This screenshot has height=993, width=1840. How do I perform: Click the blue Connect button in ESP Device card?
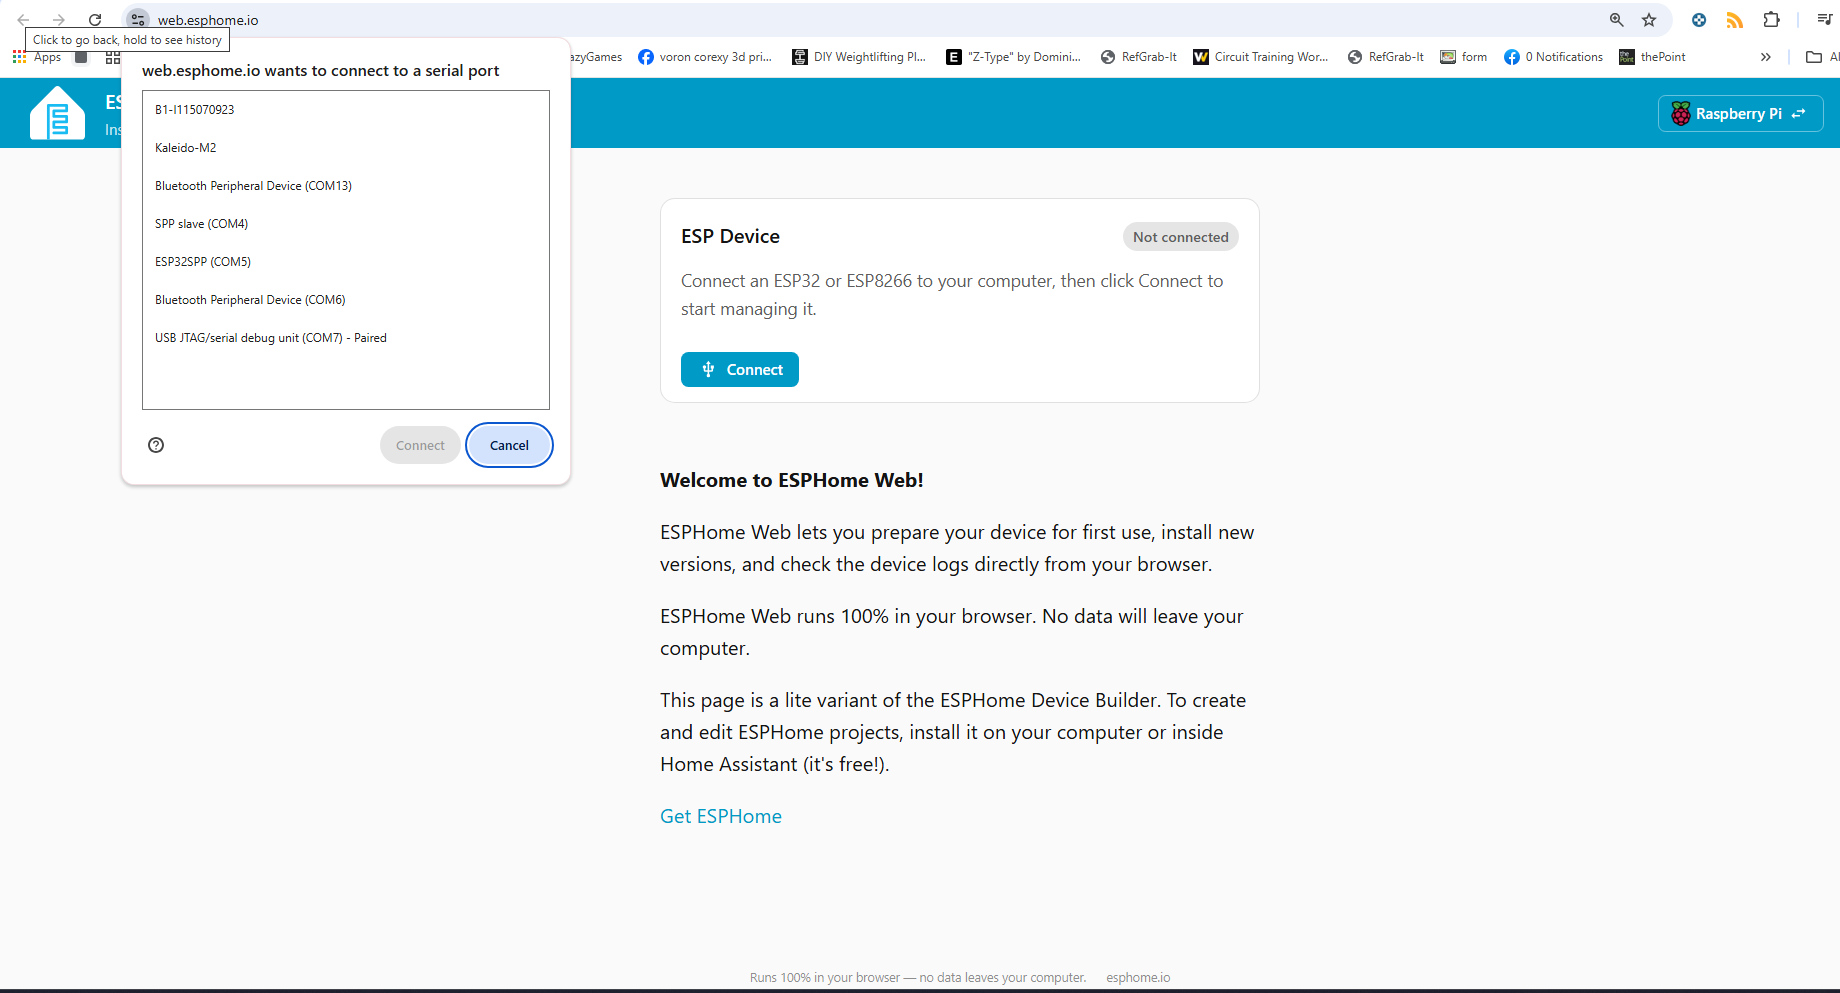coord(740,369)
